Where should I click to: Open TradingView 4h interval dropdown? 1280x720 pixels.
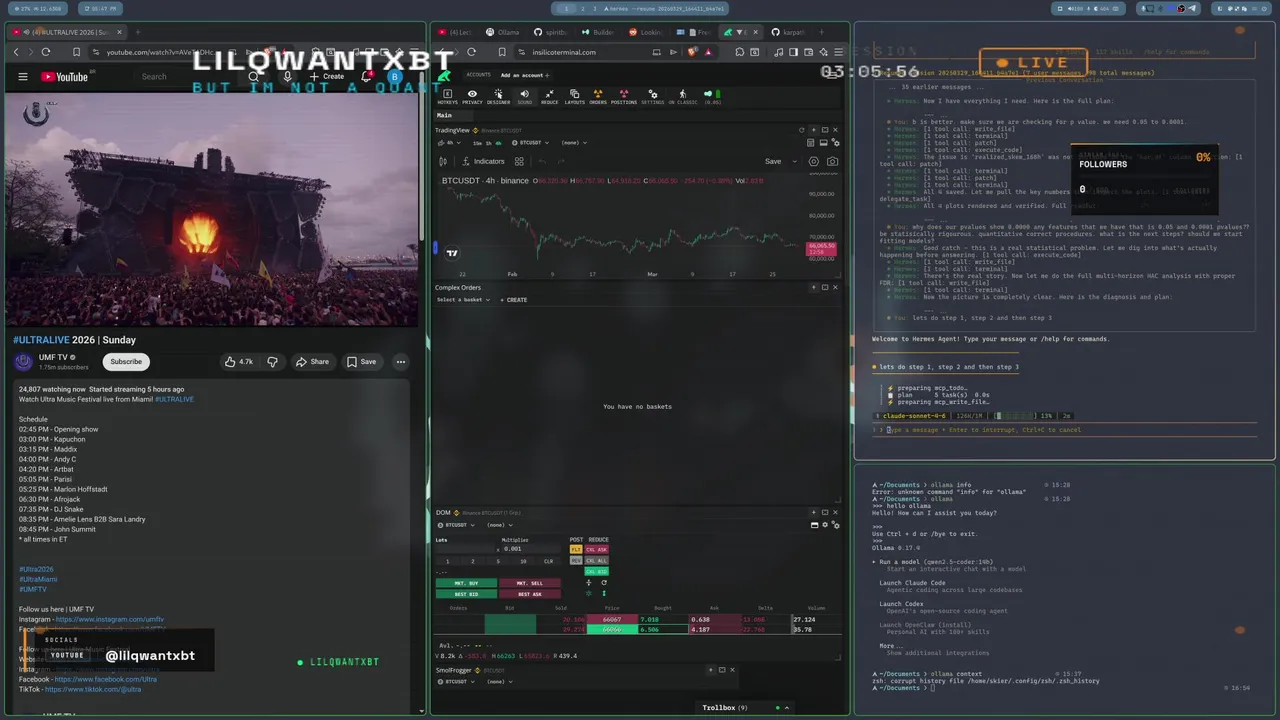(450, 143)
